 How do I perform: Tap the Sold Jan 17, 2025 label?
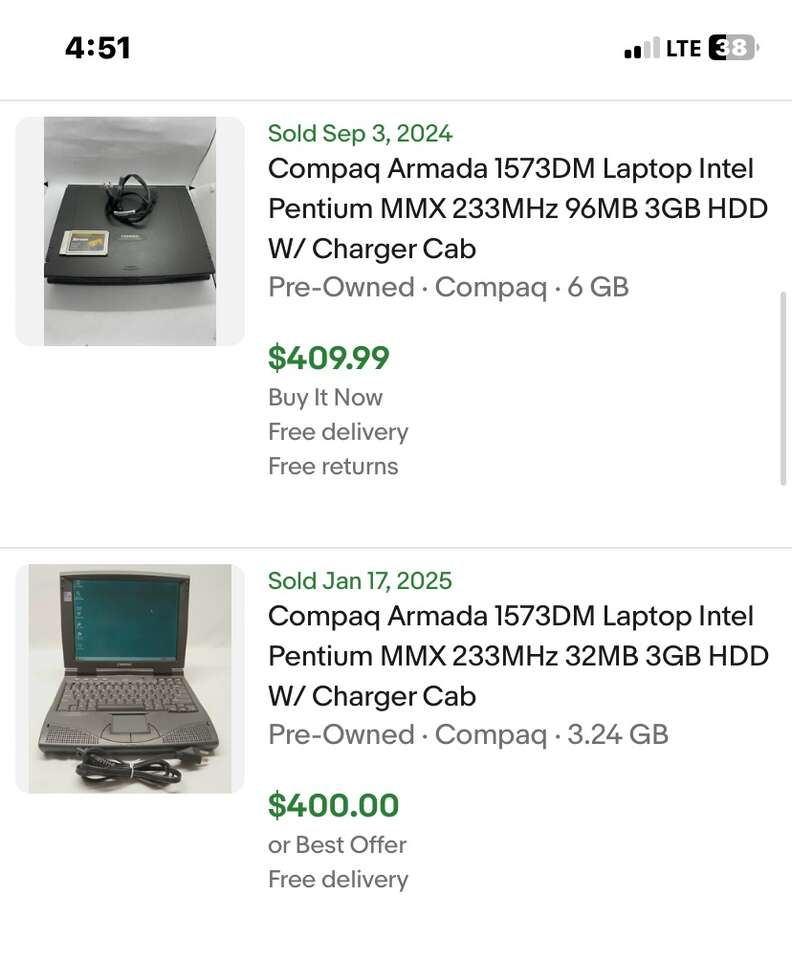pos(360,580)
